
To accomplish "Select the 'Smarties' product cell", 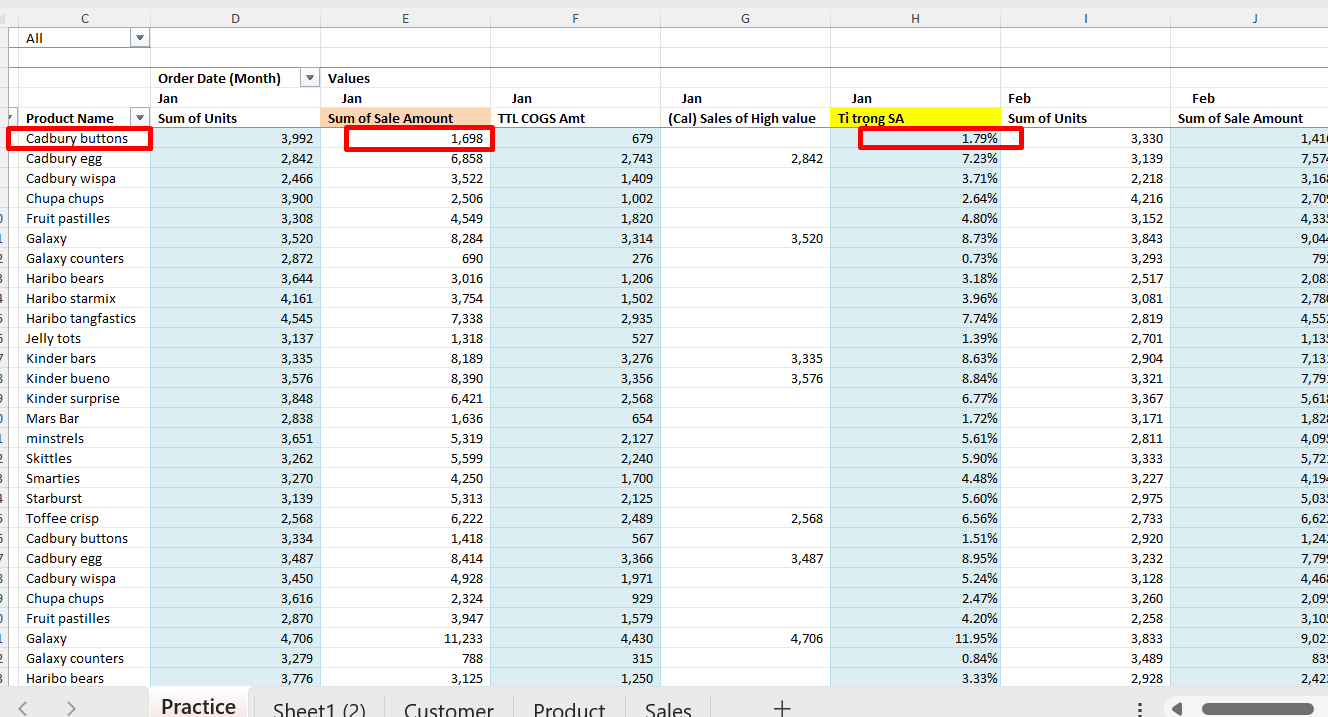I will coord(84,478).
